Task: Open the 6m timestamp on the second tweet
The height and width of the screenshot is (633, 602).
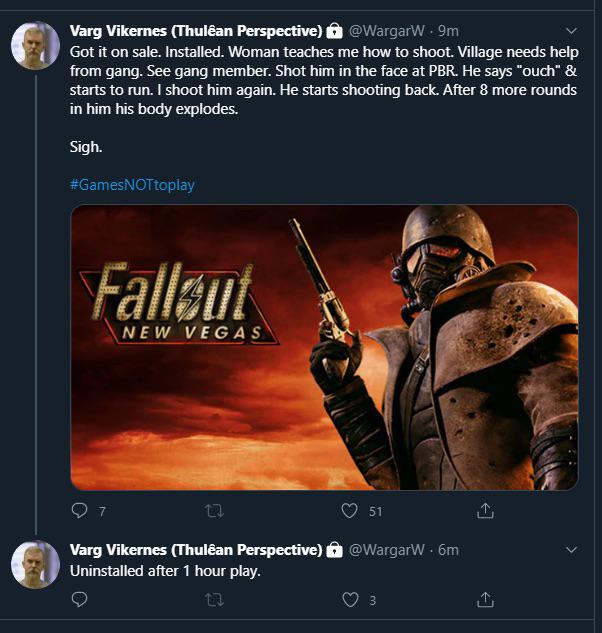Action: [448, 550]
